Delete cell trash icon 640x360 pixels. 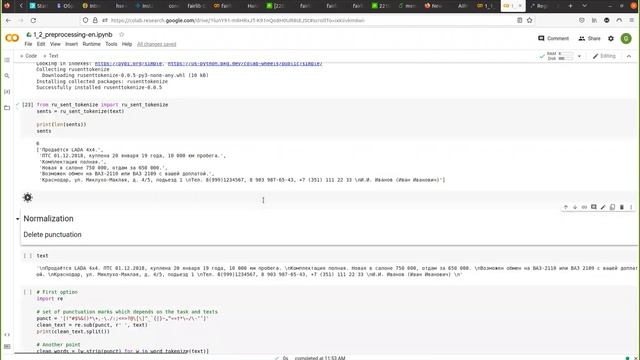click(622, 207)
